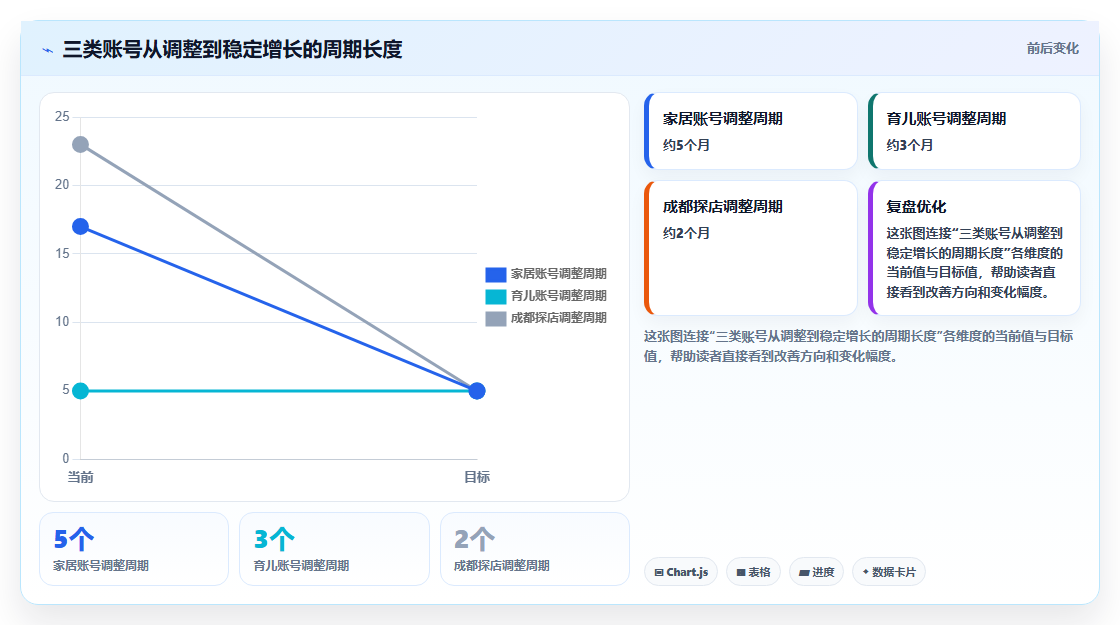Screen dimensions: 1120x625
Task: Click the 进度 tag
Action: pyautogui.click(x=816, y=572)
